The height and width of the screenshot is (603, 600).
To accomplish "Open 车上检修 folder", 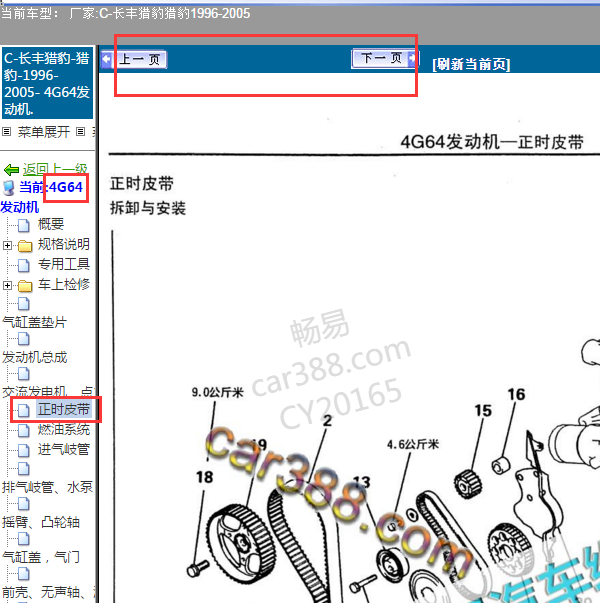I will [x=63, y=284].
